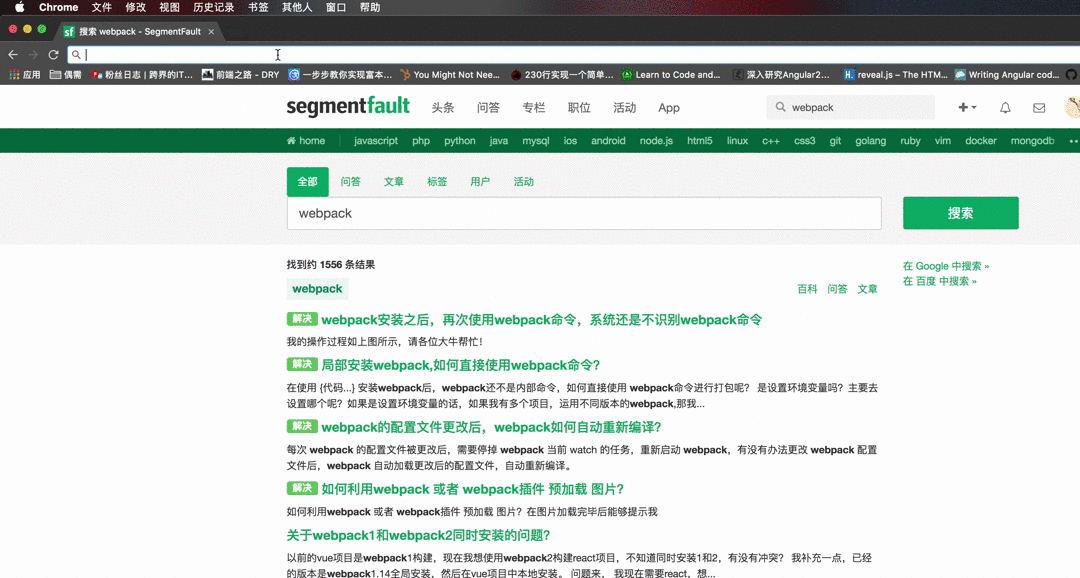Click 在 百度 中搜索 link
The height and width of the screenshot is (578, 1080).
pyautogui.click(x=939, y=281)
